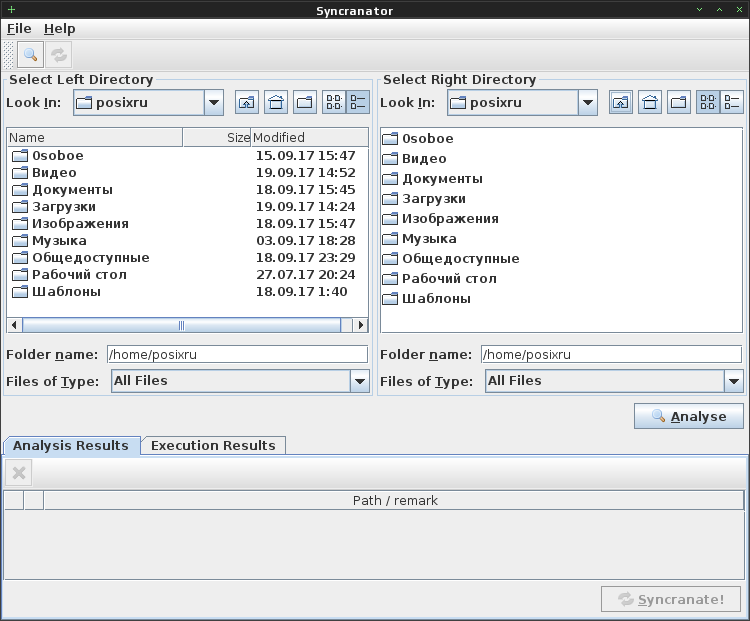Click Path / remark column header

(394, 500)
